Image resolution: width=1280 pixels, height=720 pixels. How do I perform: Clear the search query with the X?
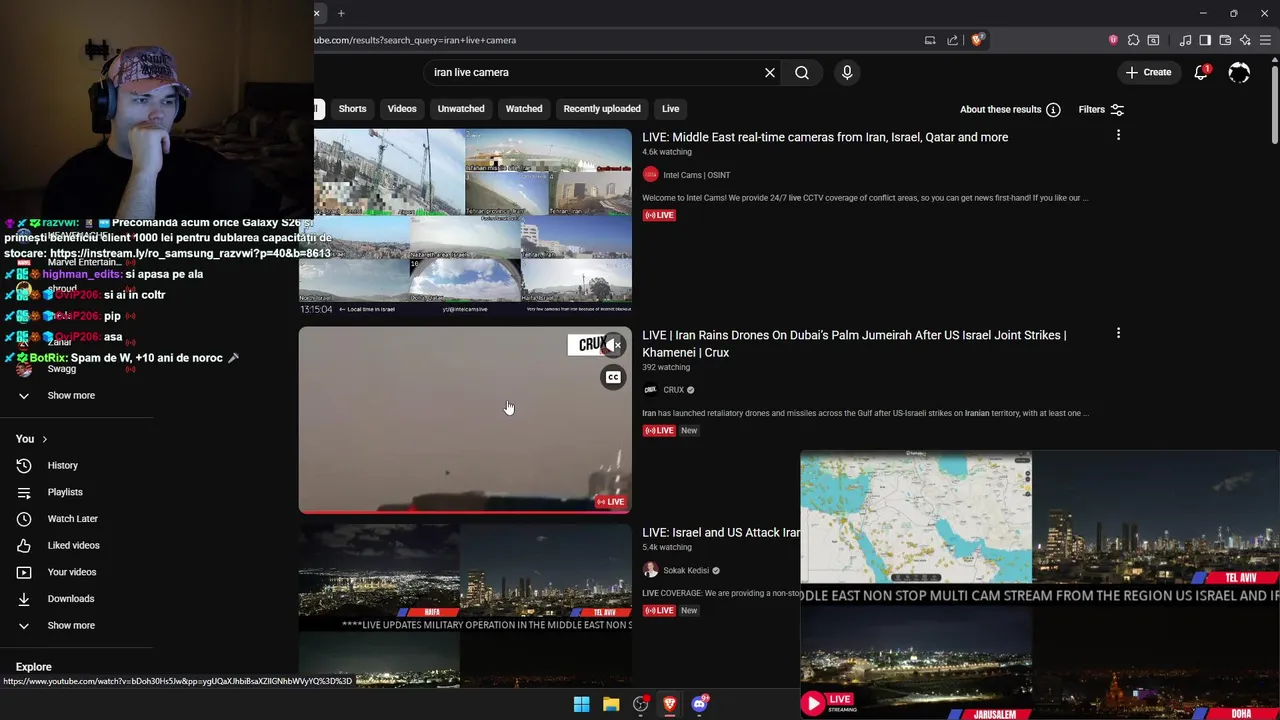770,72
